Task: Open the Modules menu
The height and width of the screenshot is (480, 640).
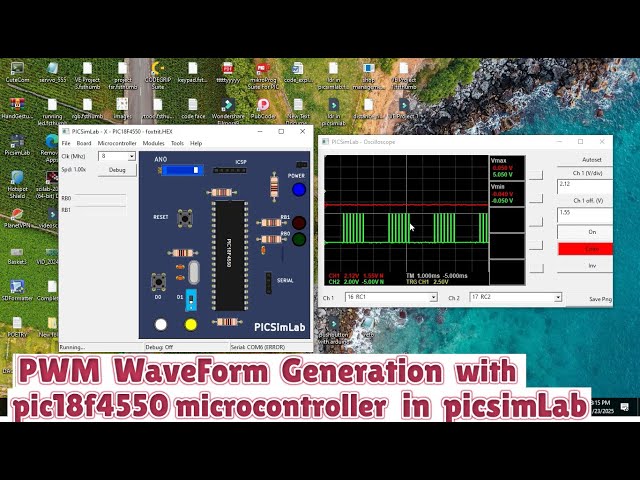Action: 153,143
